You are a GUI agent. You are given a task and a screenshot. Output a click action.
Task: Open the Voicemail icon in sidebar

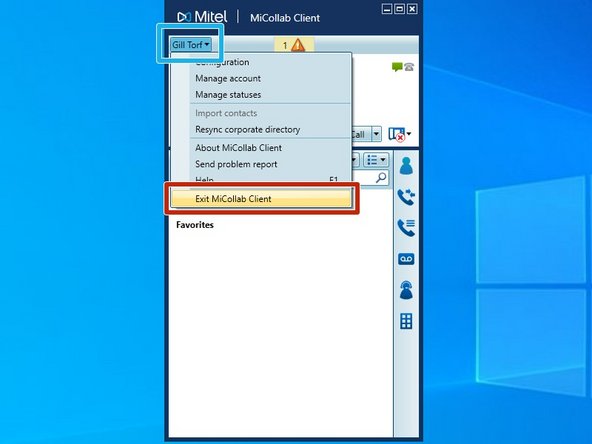[406, 259]
